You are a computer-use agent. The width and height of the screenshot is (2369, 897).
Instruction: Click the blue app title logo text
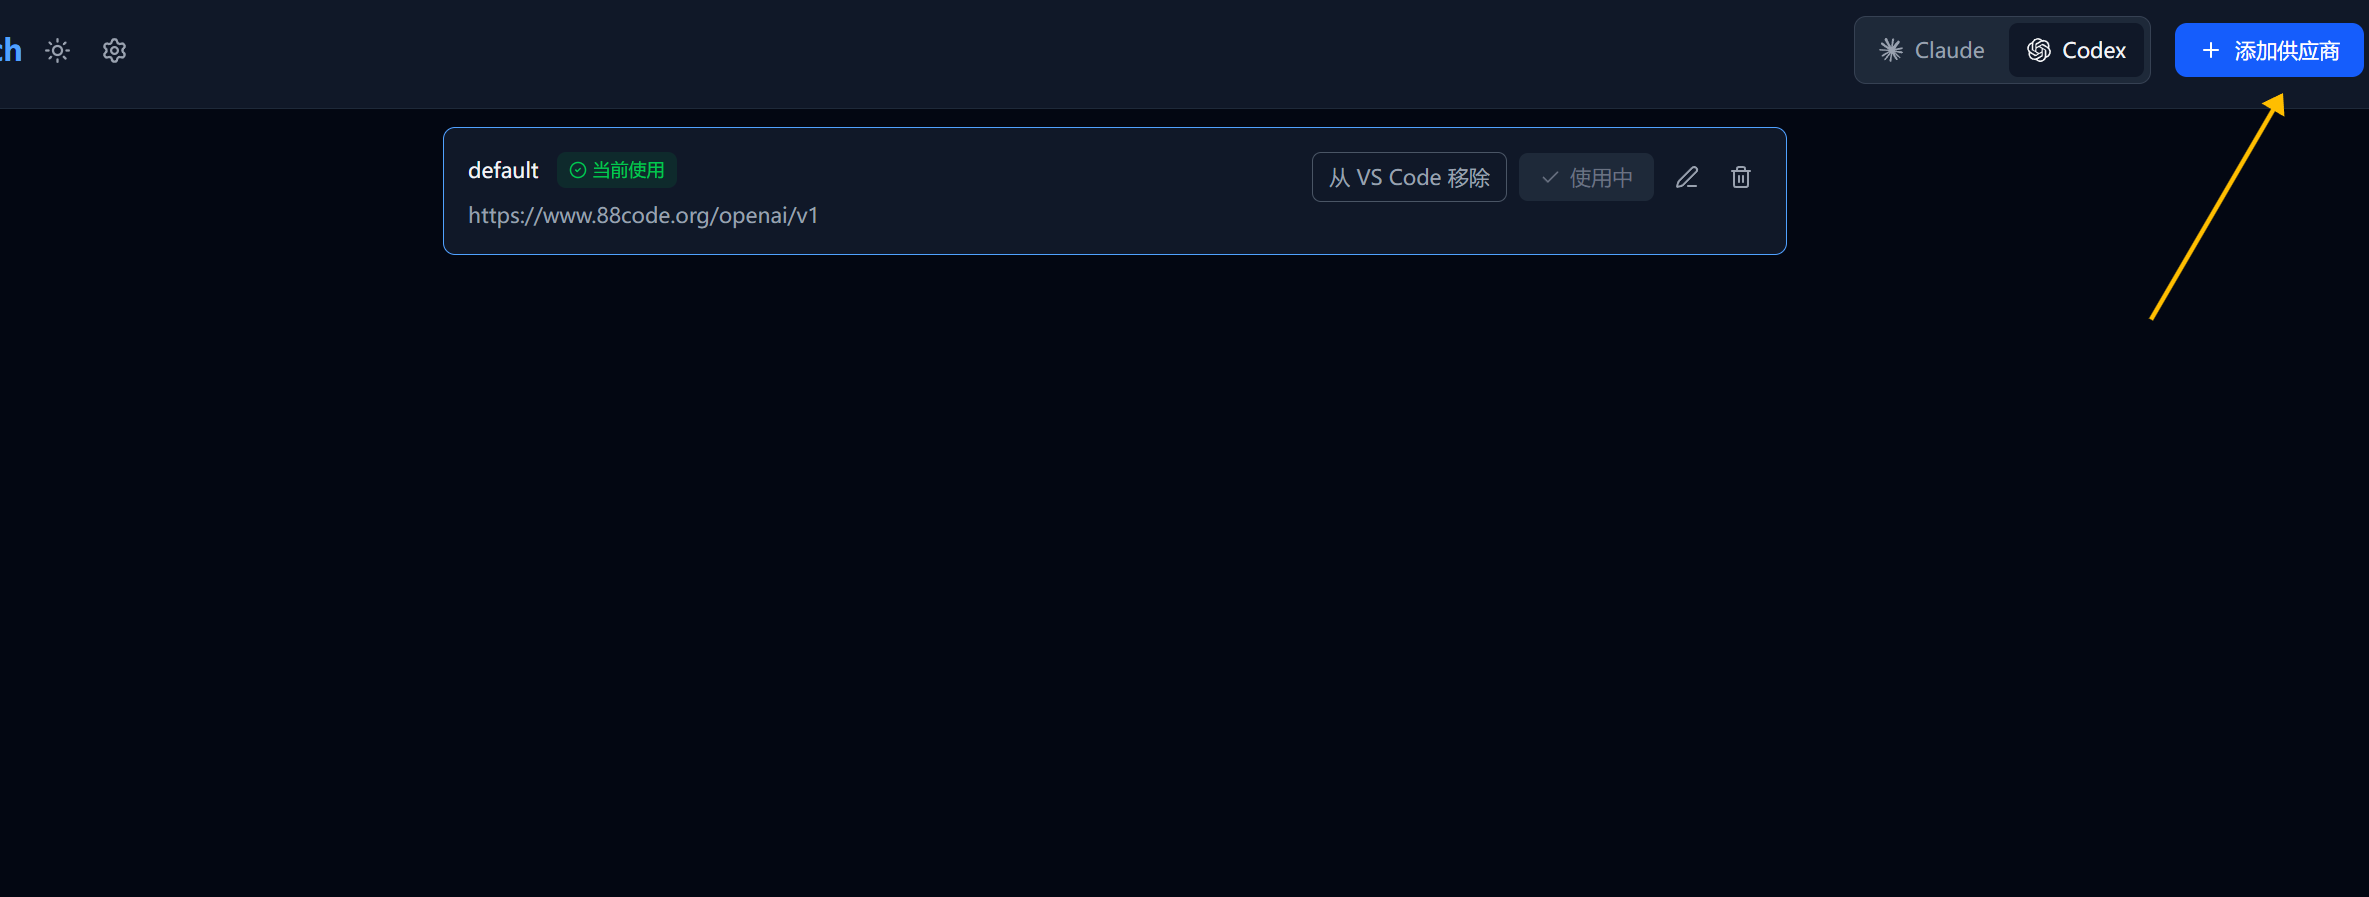[x=11, y=50]
